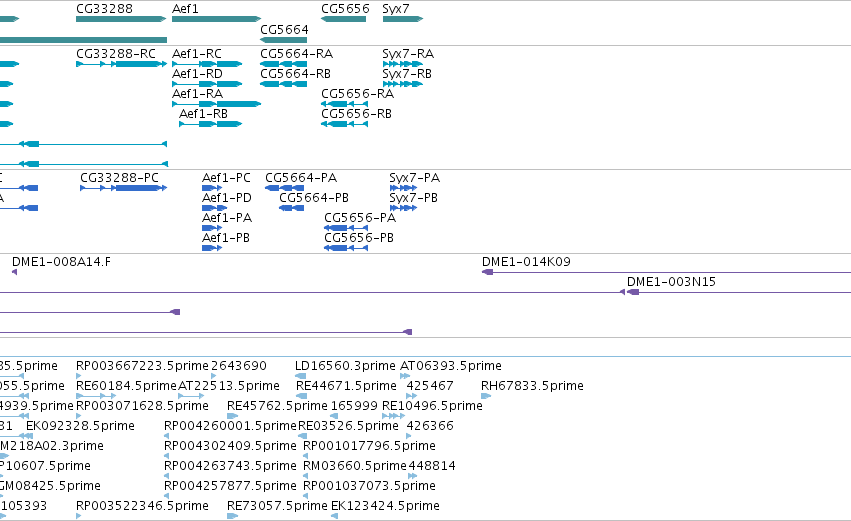Select the CG33288 gene bar
851x521 pixels.
121,19
